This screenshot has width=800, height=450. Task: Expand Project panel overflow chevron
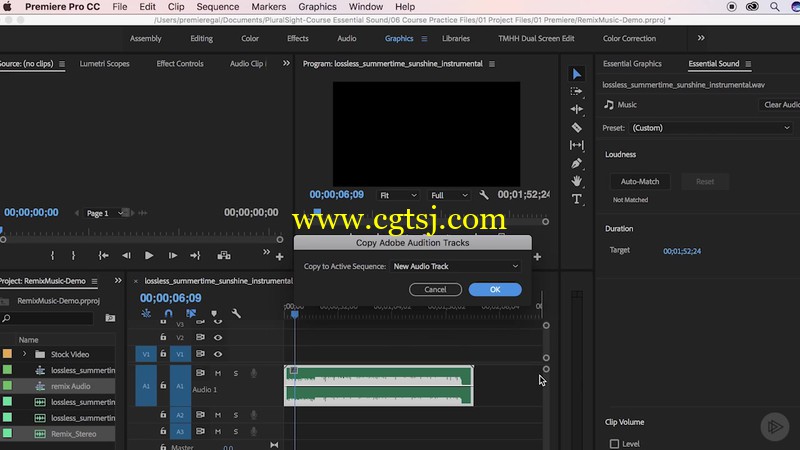[118, 281]
